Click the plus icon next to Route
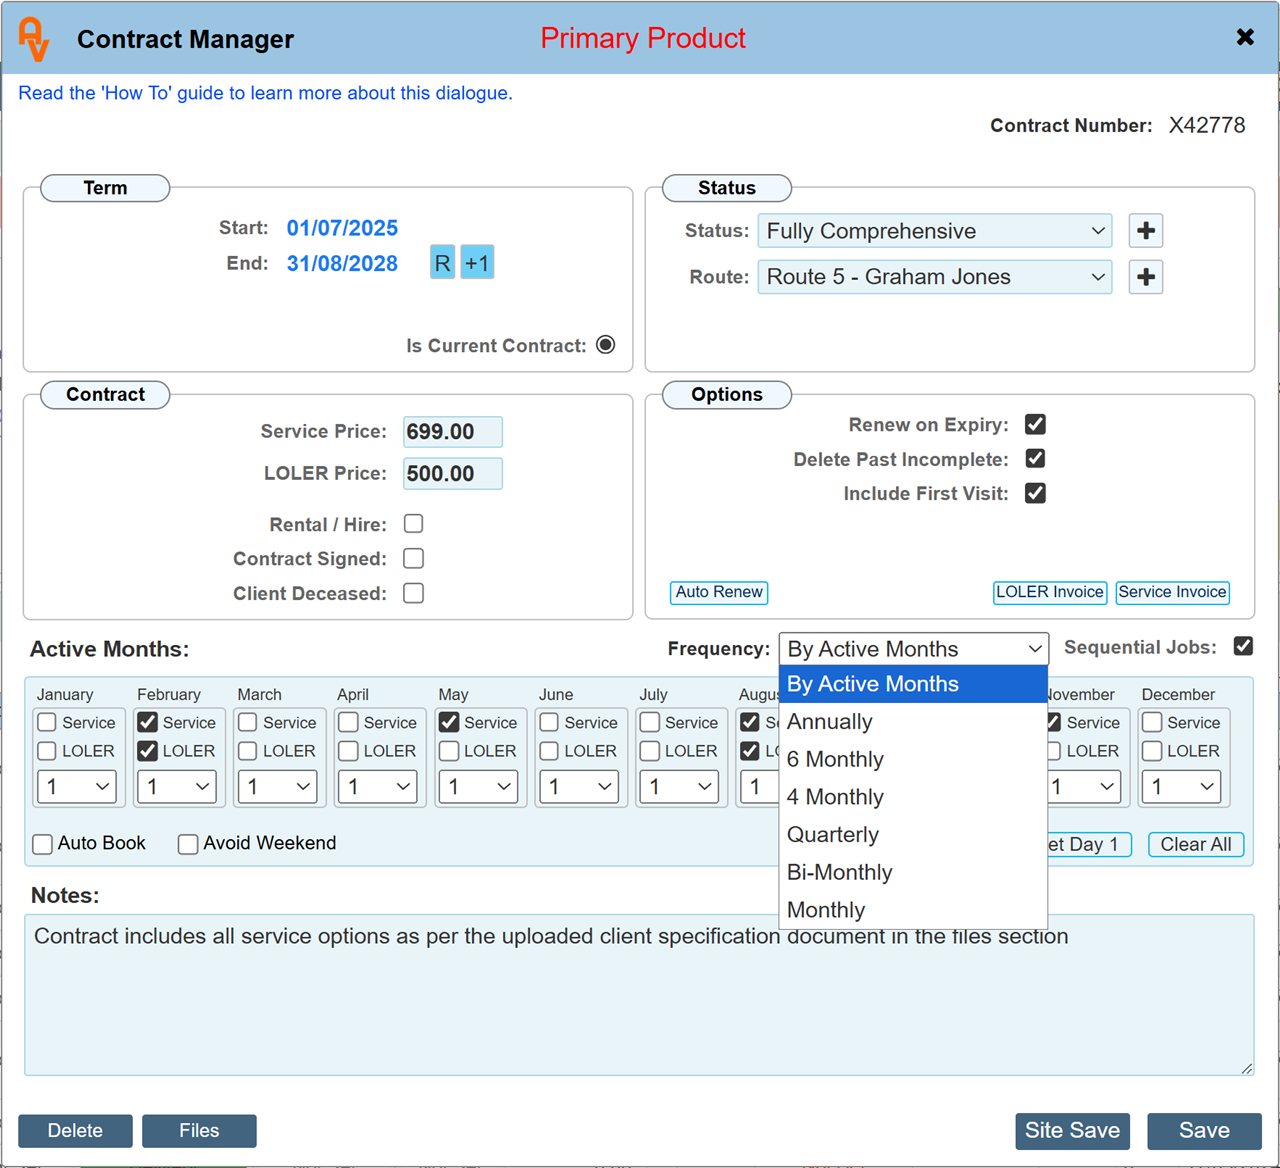Viewport: 1280px width, 1168px height. pyautogui.click(x=1146, y=277)
